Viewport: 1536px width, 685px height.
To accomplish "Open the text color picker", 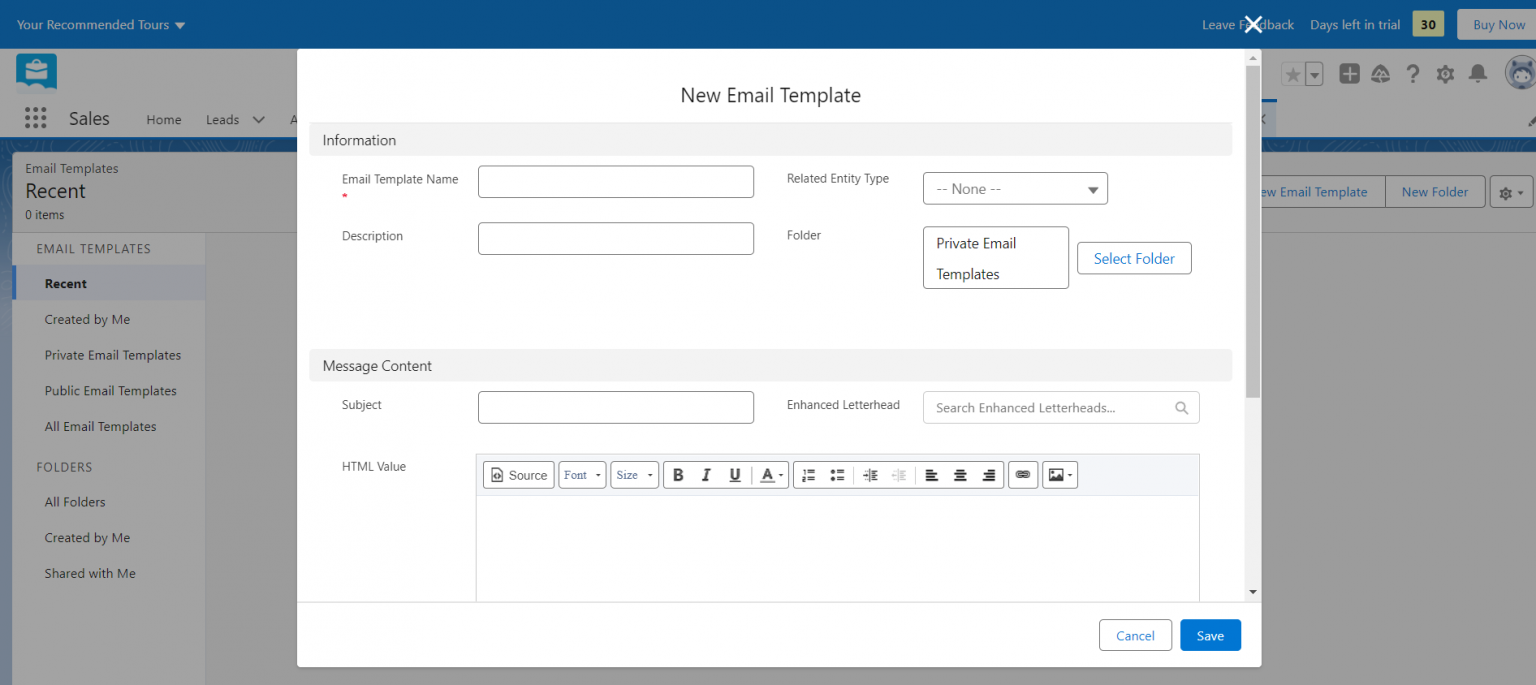I will pos(771,474).
